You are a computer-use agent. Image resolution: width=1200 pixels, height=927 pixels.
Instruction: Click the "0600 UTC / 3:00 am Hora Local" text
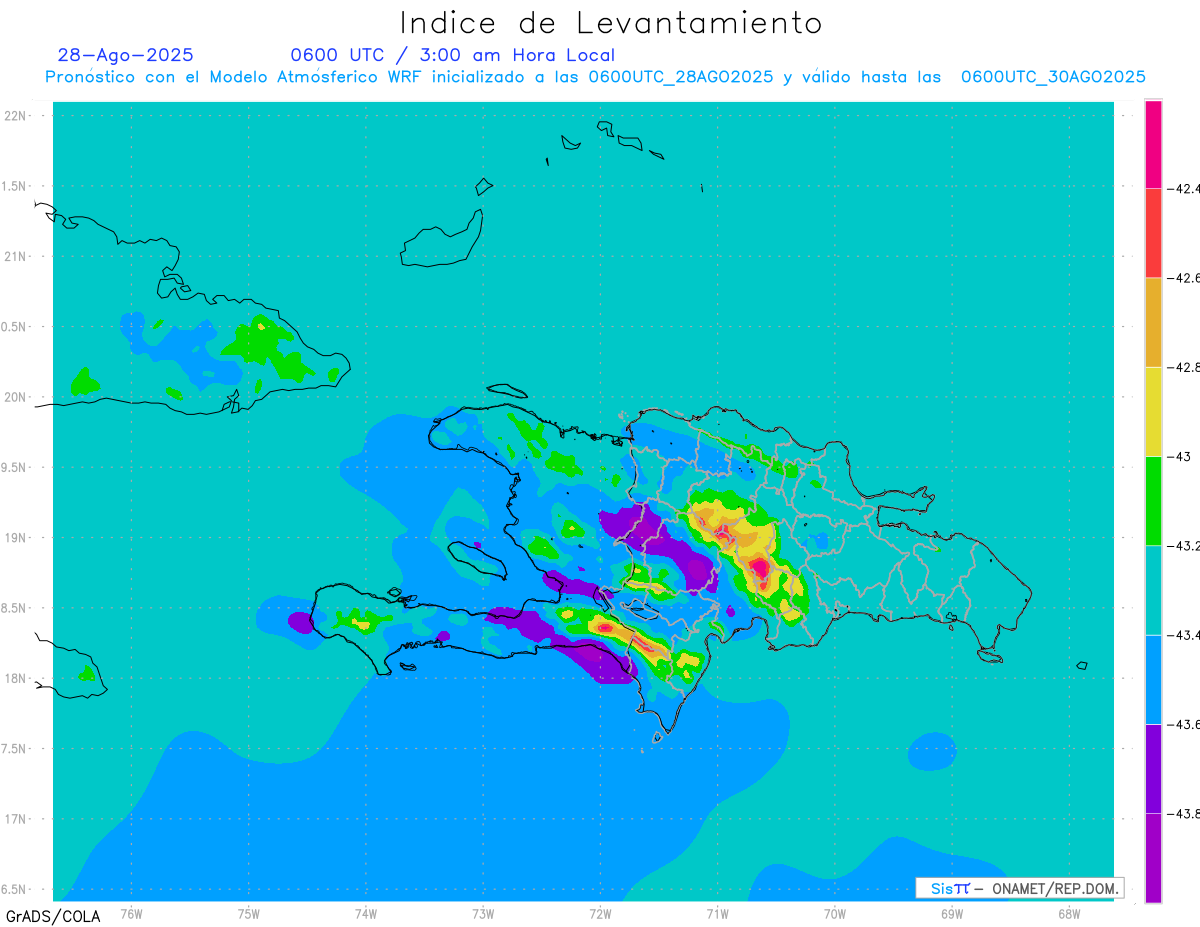452,55
